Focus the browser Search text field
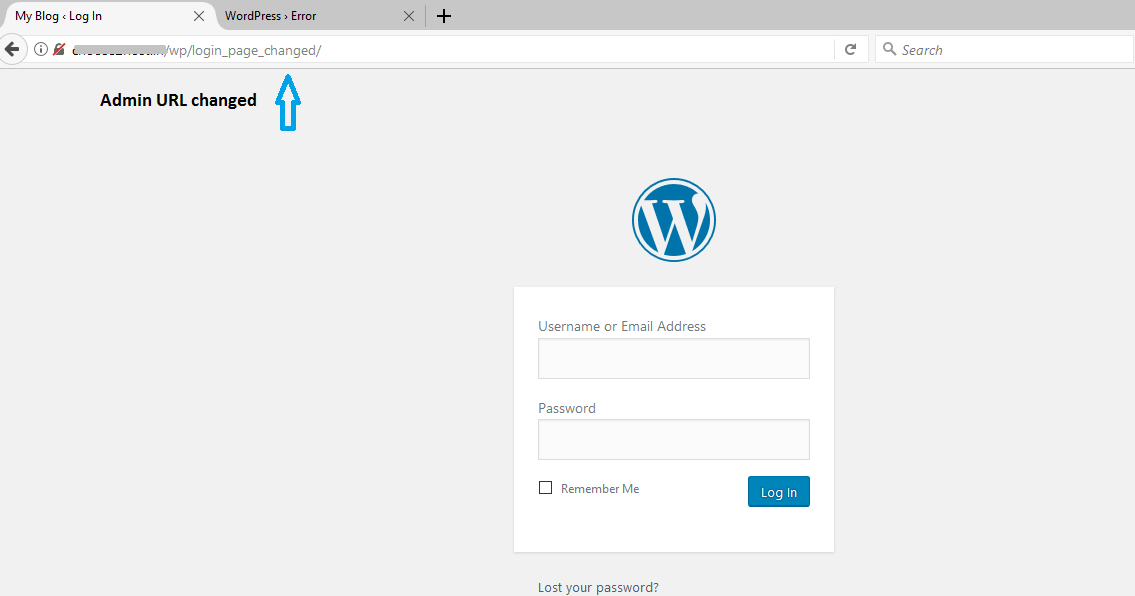This screenshot has height=596, width=1135. pyautogui.click(x=1010, y=49)
